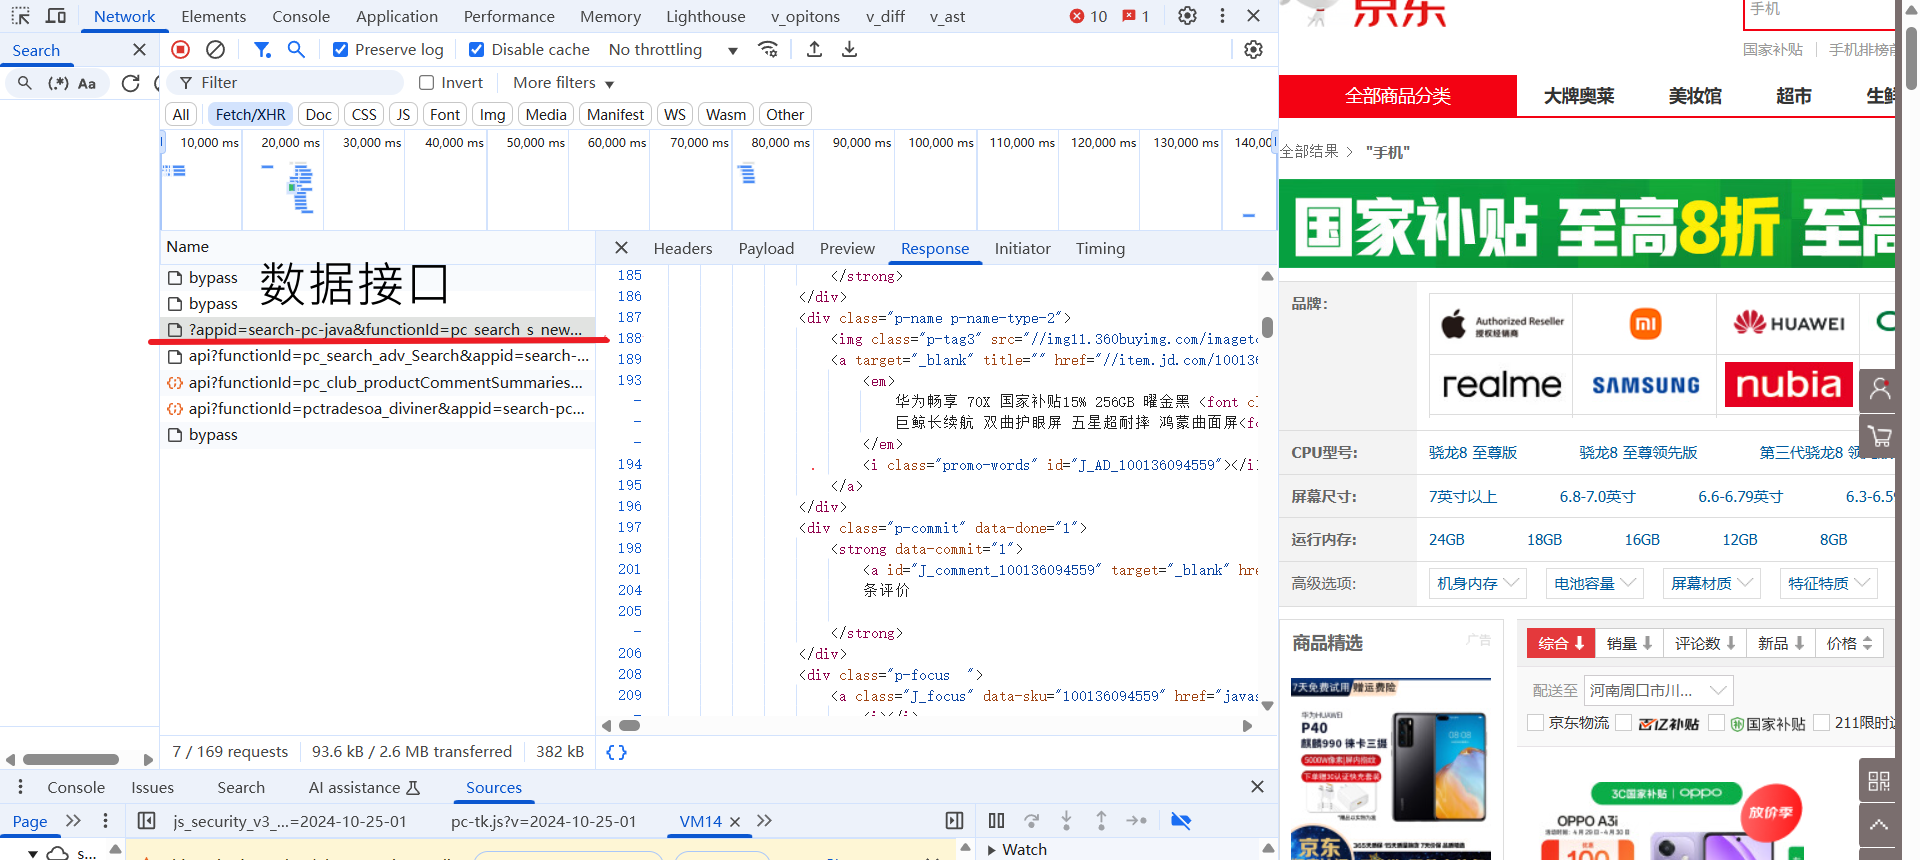Toggle the debugger sidebar icon
Screen dimensions: 1920x860
pyautogui.click(x=955, y=821)
